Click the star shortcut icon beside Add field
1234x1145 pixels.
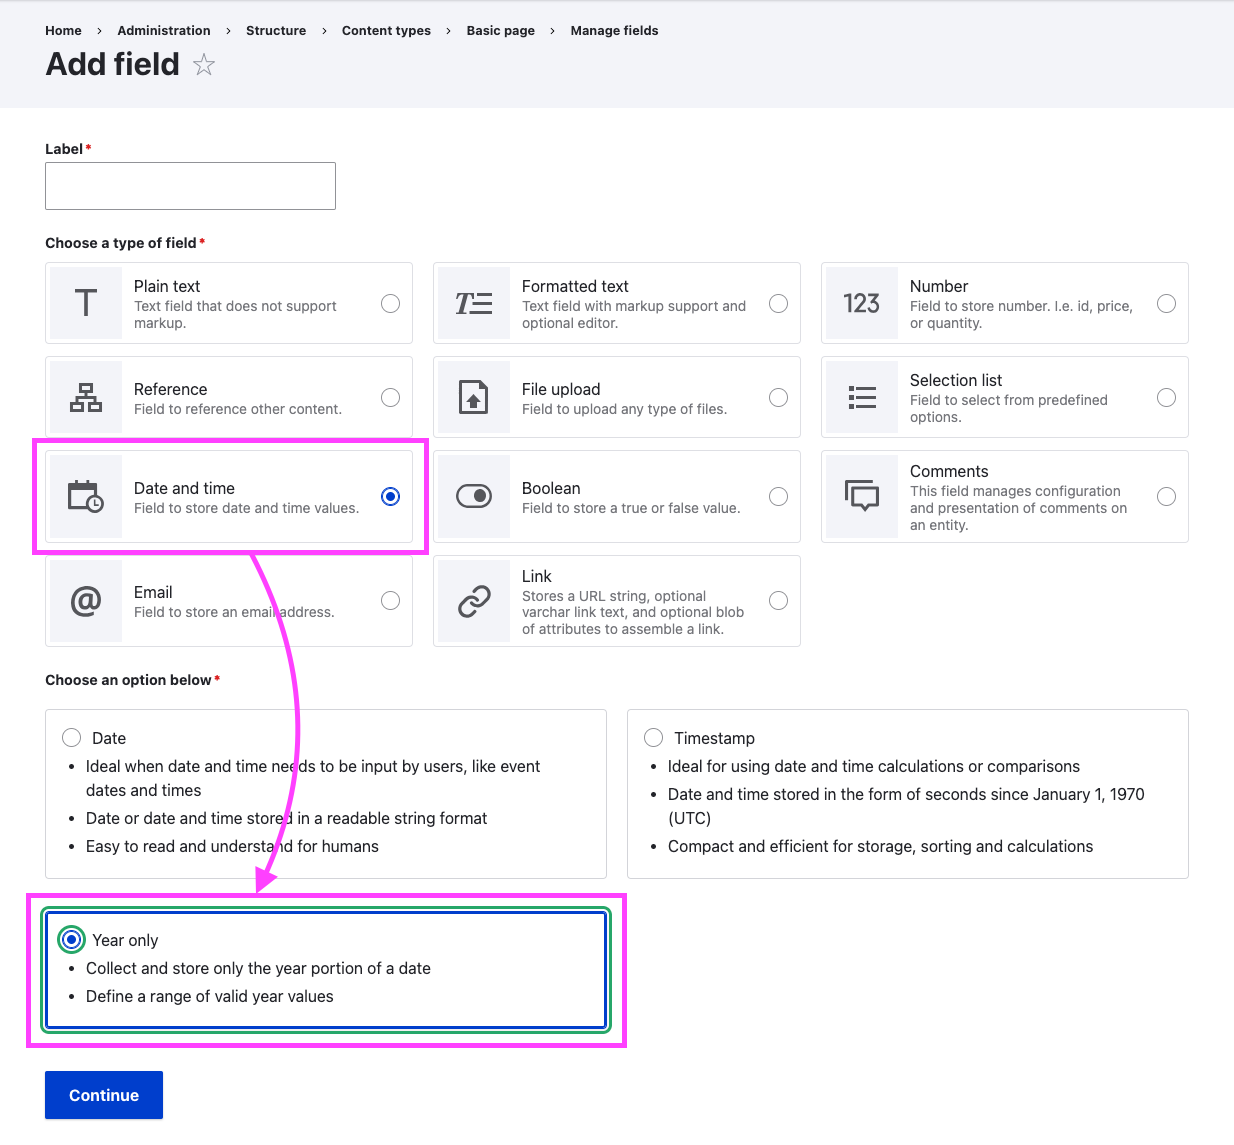pos(204,65)
